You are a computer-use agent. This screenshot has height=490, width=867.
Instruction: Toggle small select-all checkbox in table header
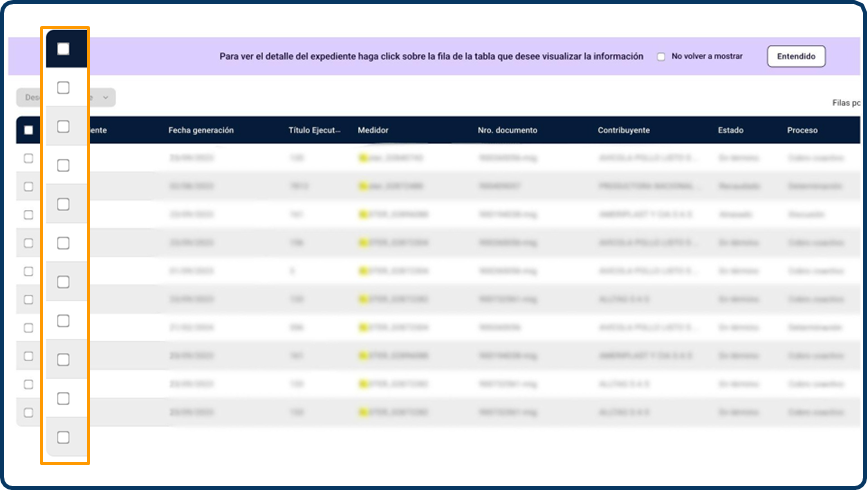pos(28,130)
